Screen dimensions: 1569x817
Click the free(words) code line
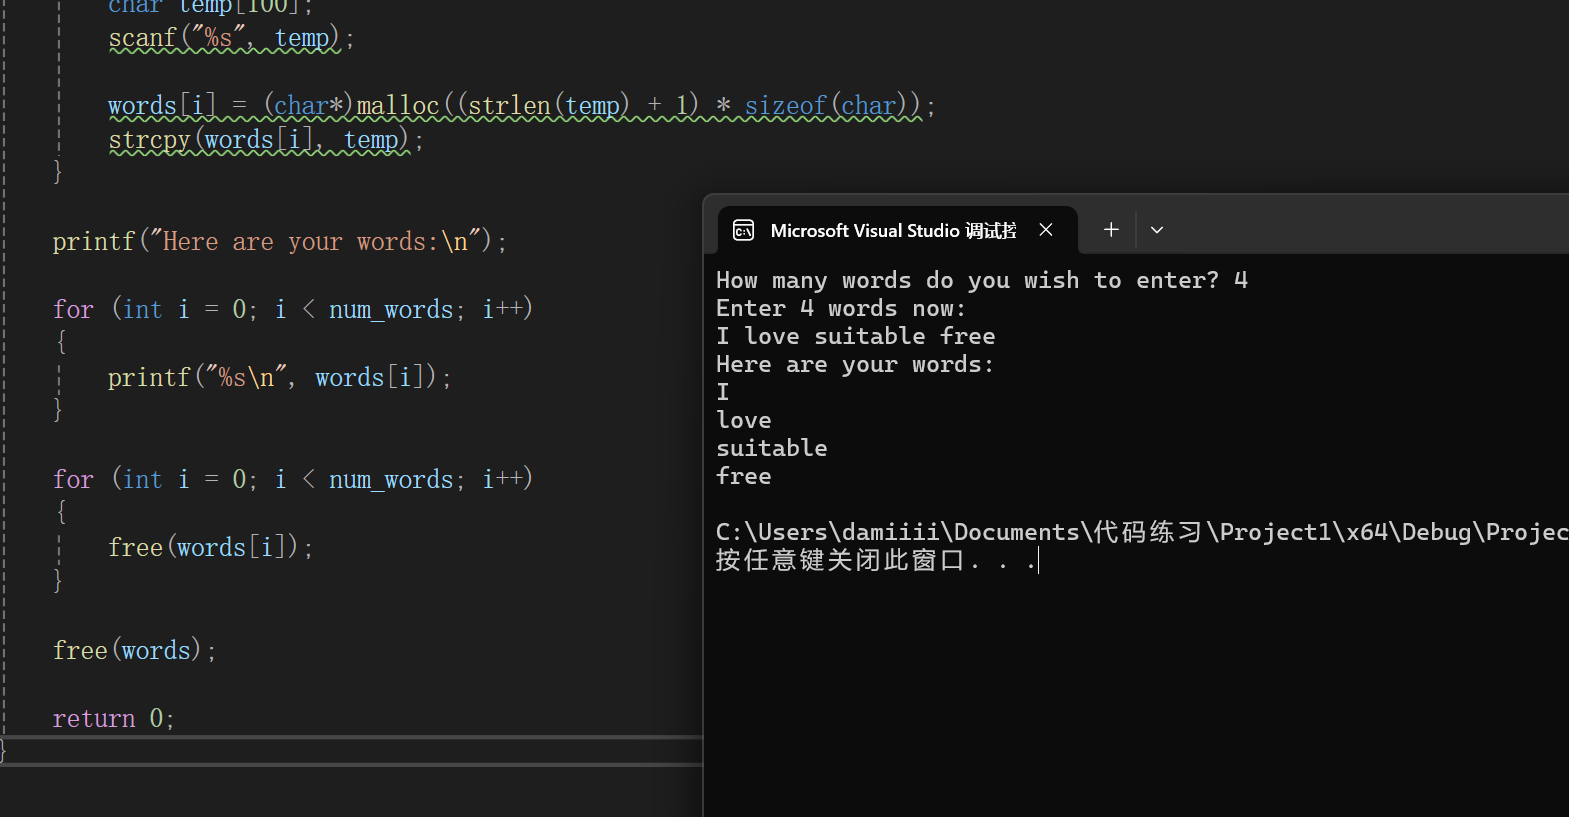pos(135,651)
